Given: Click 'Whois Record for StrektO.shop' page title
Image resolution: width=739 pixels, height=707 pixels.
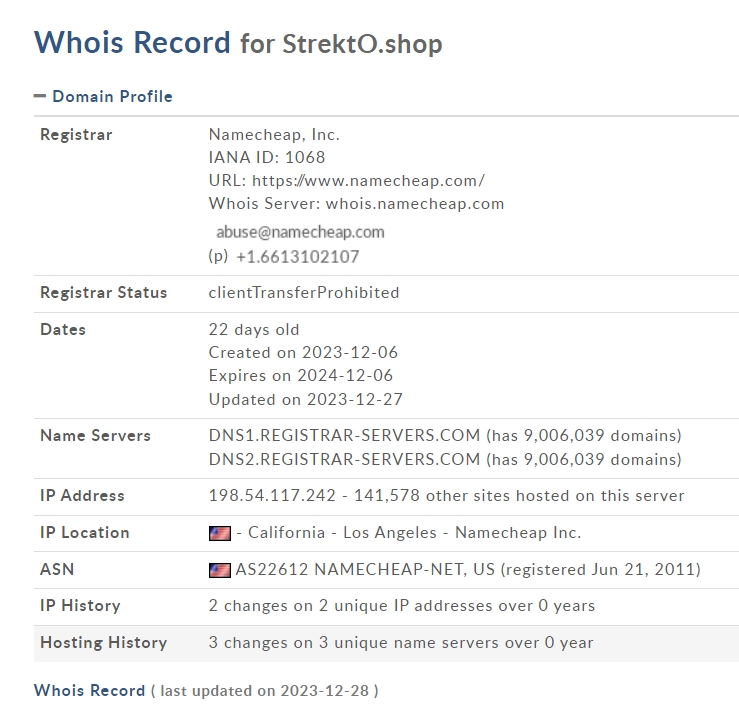Looking at the screenshot, I should pyautogui.click(x=238, y=43).
